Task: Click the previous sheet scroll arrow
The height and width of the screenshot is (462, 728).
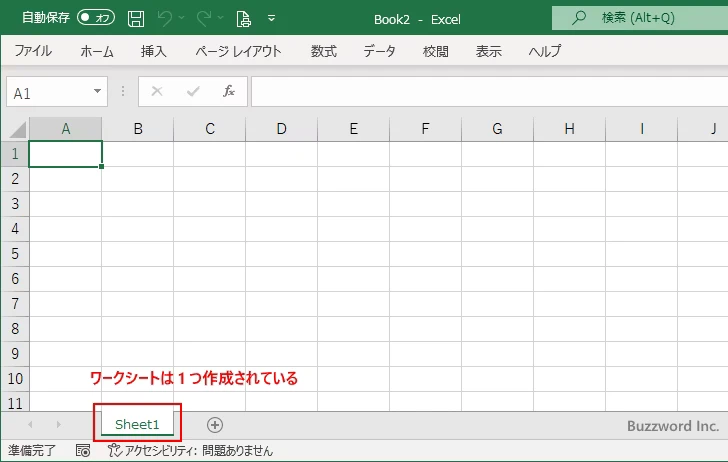Action: (x=30, y=424)
